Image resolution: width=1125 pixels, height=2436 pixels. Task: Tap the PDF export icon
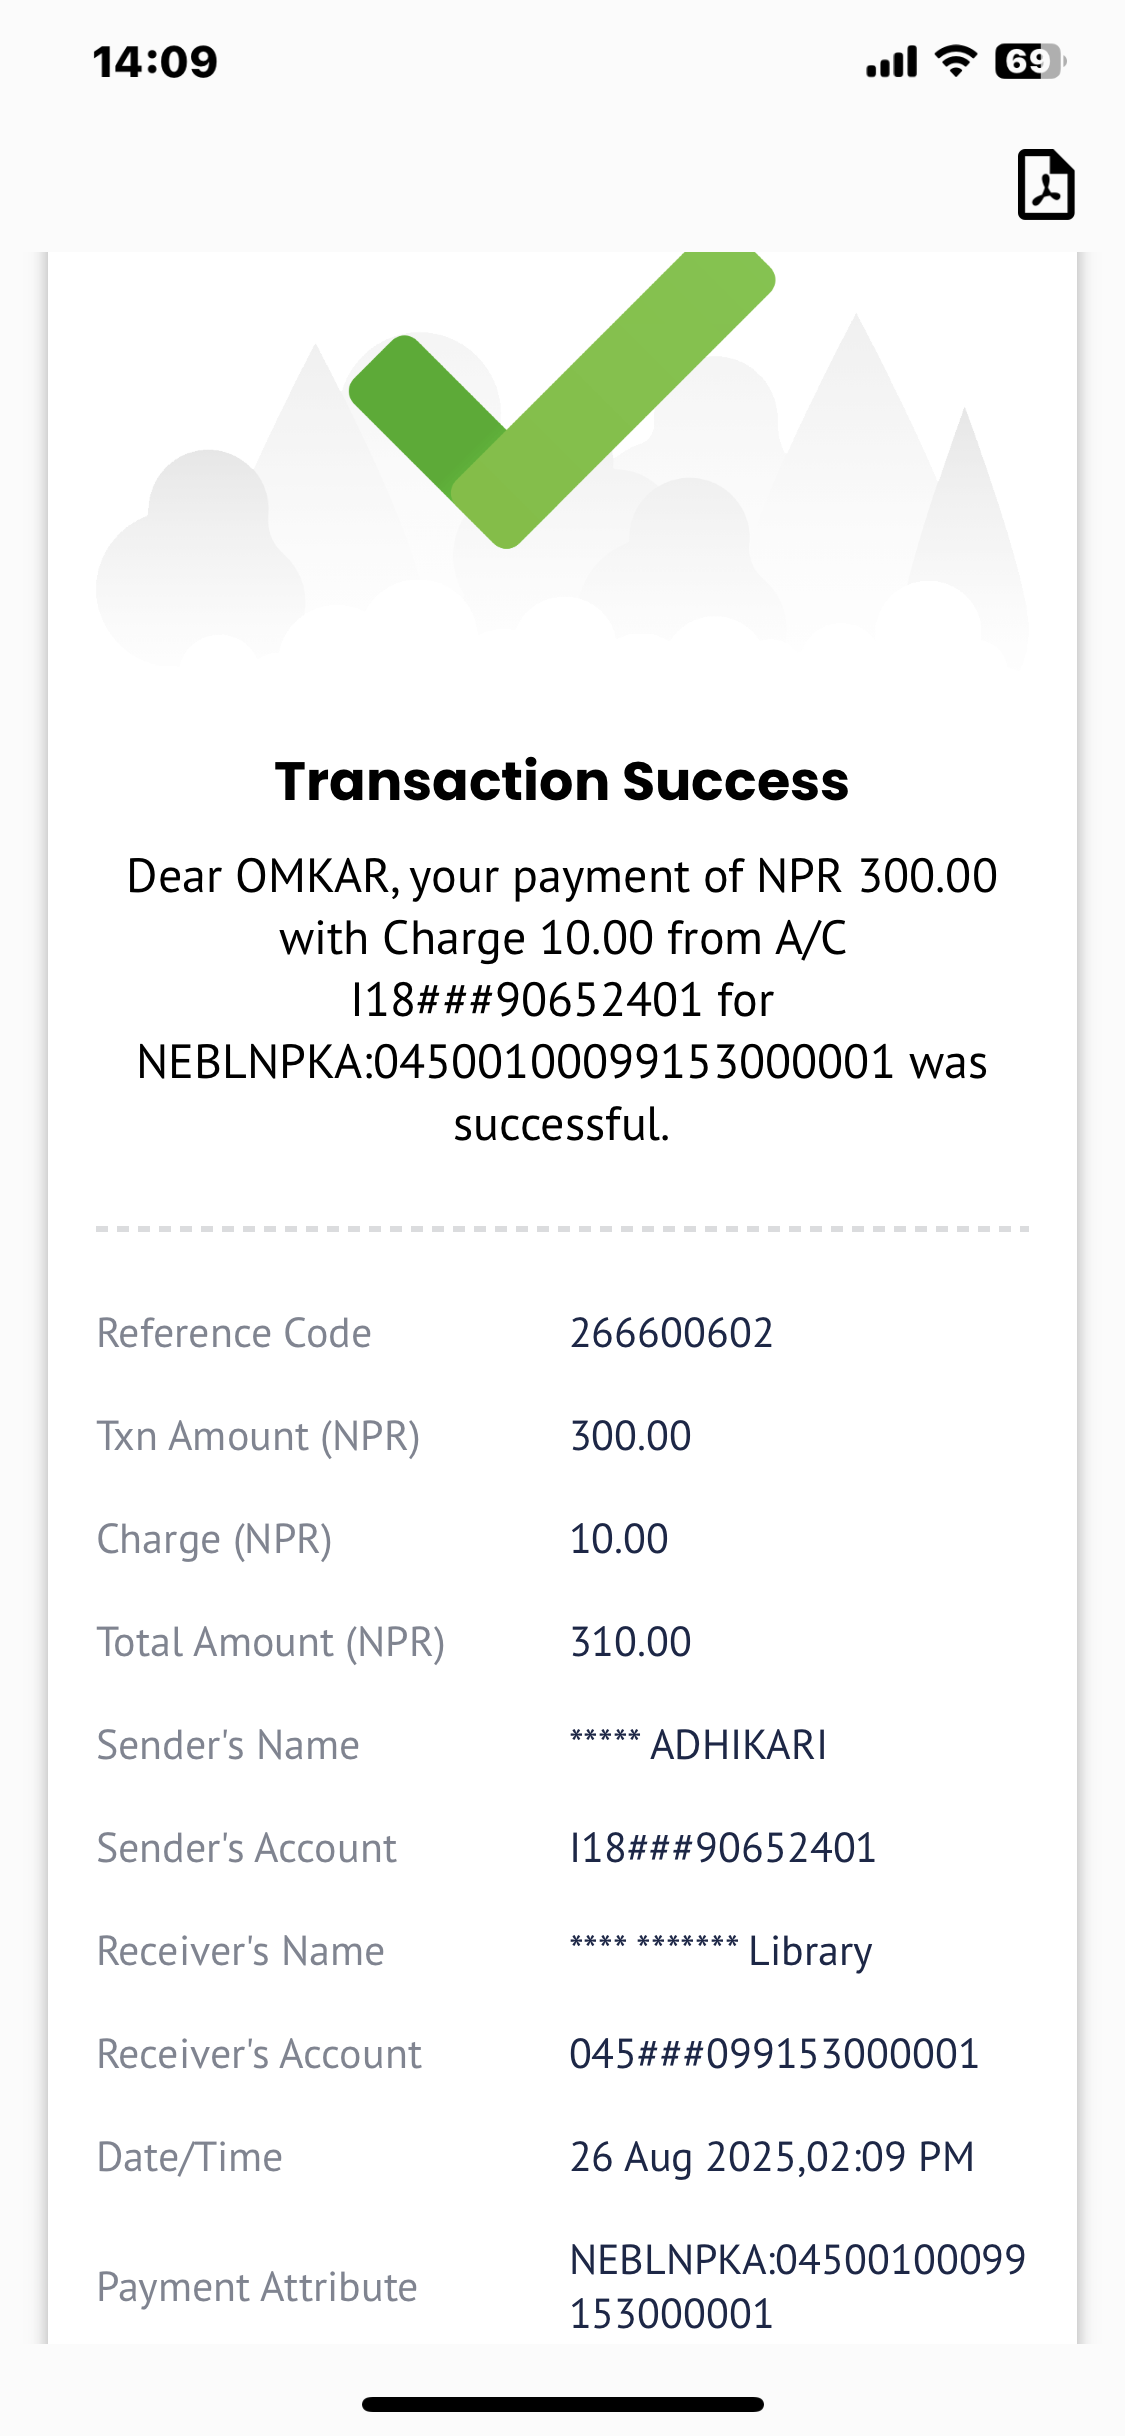click(1045, 184)
